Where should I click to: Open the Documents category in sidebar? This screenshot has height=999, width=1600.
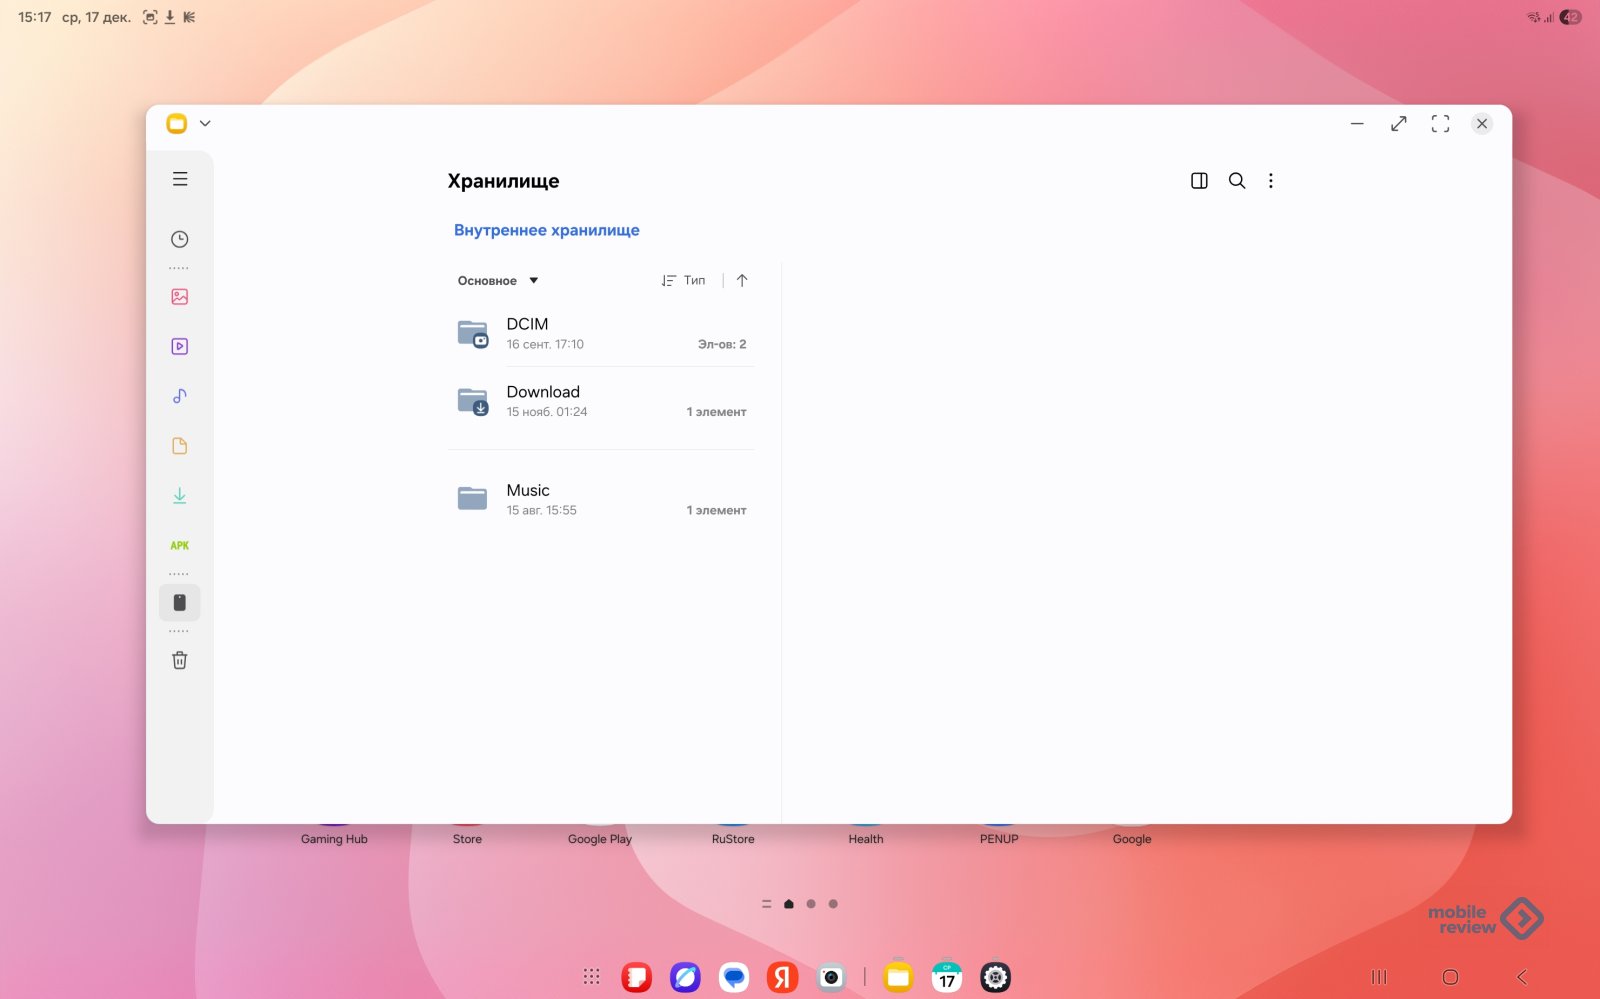[180, 446]
